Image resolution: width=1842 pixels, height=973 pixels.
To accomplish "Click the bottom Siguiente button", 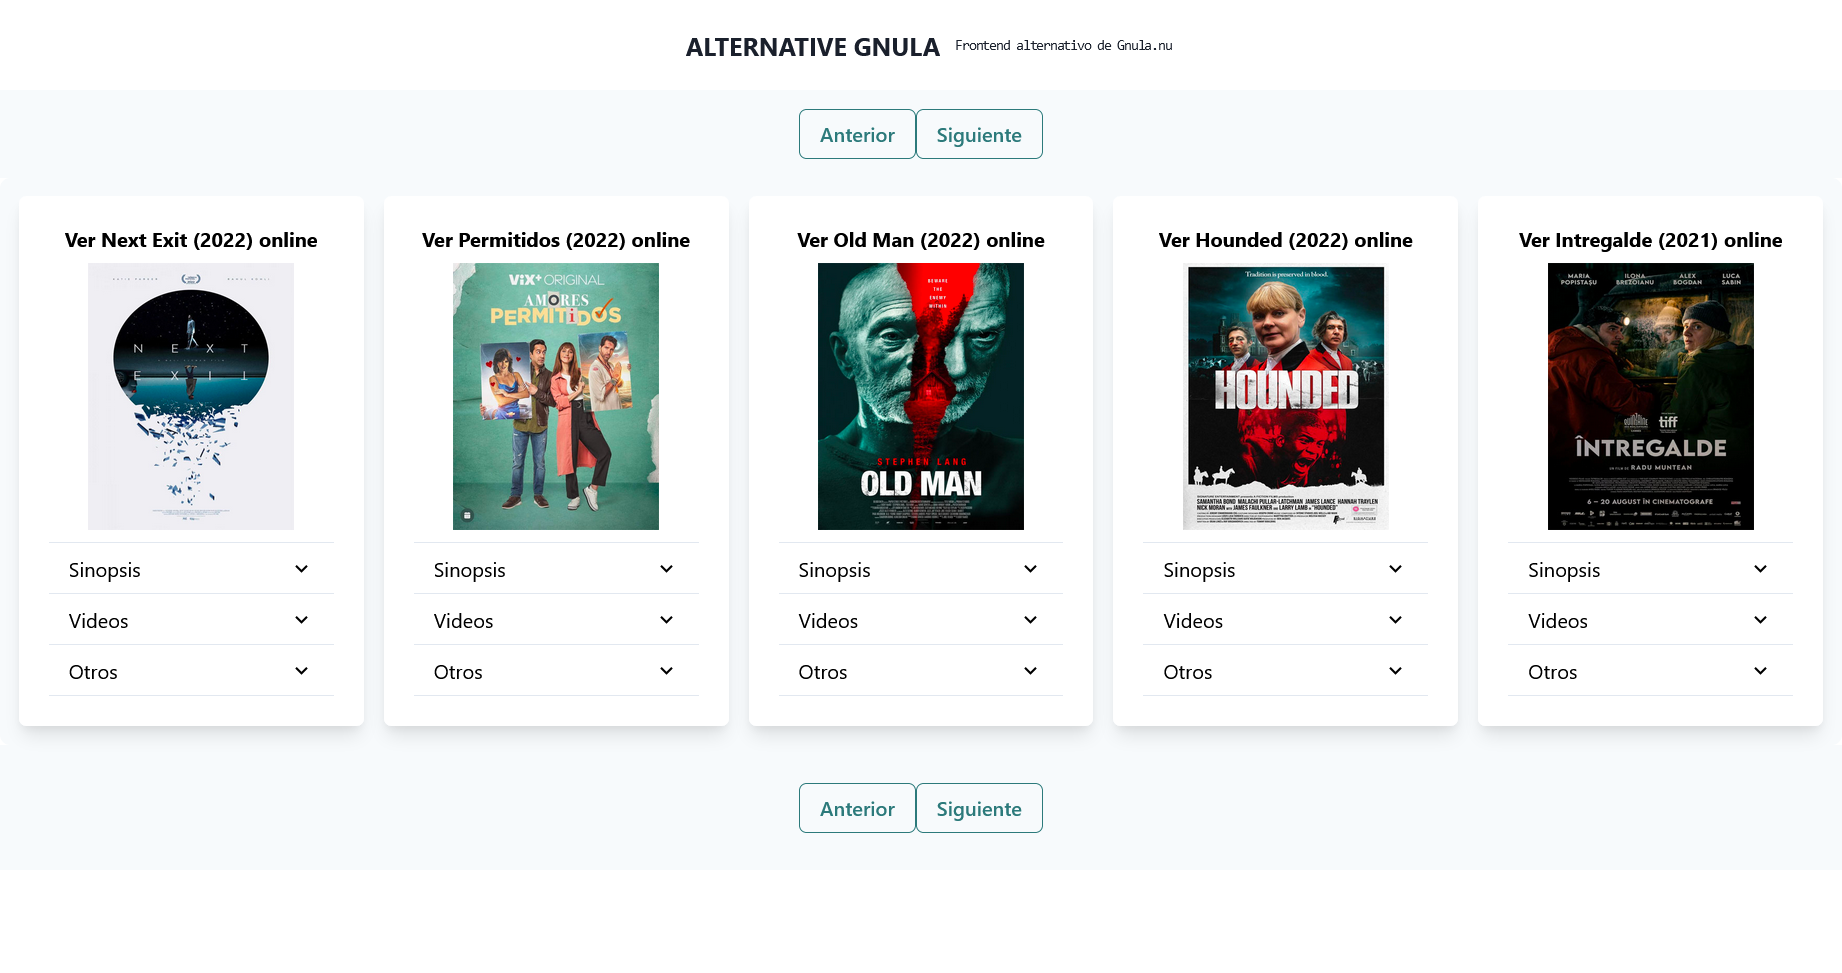I will coord(979,808).
